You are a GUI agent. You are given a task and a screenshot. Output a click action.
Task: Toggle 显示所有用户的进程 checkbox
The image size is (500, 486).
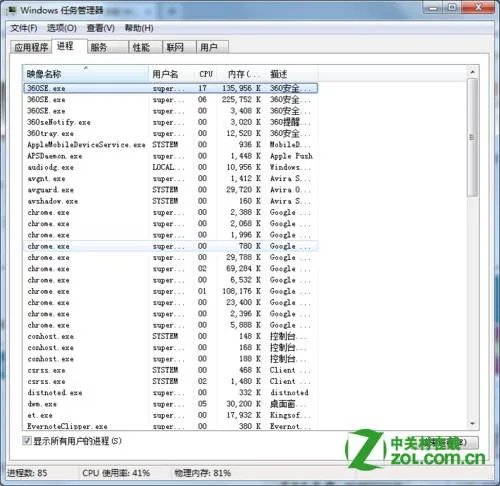tap(27, 441)
